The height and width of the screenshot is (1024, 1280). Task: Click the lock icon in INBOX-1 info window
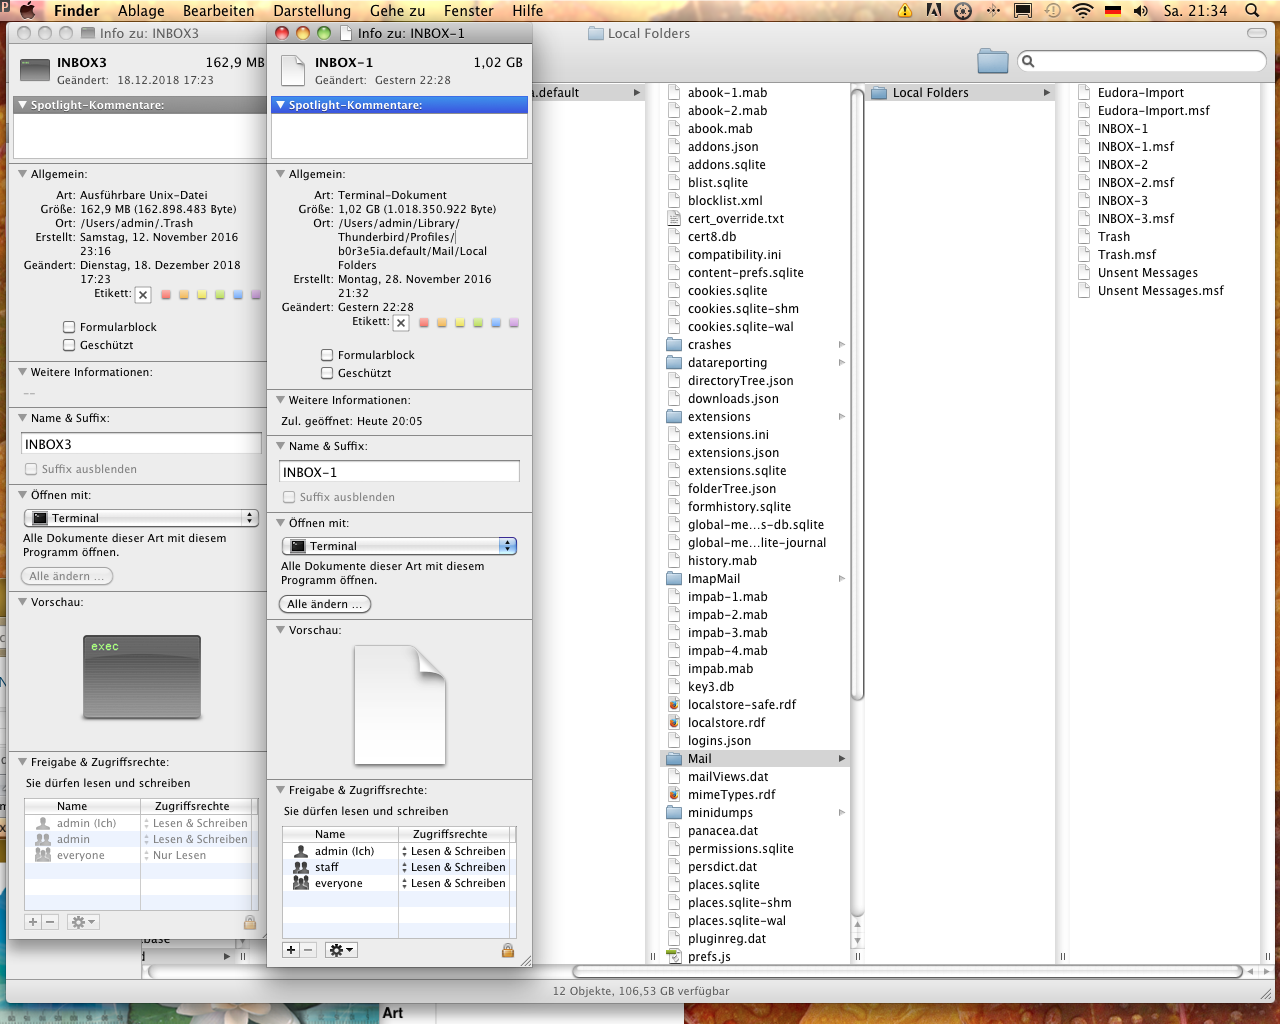(508, 950)
